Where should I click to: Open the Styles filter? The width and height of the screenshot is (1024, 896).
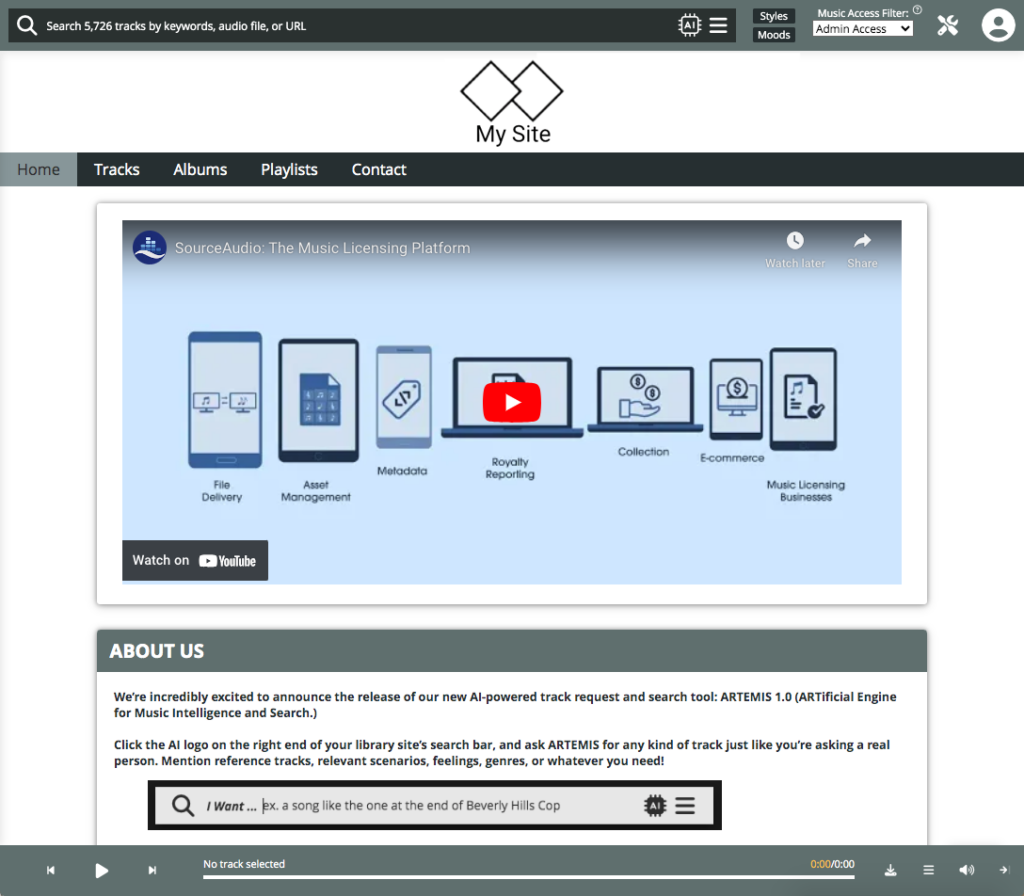774,16
